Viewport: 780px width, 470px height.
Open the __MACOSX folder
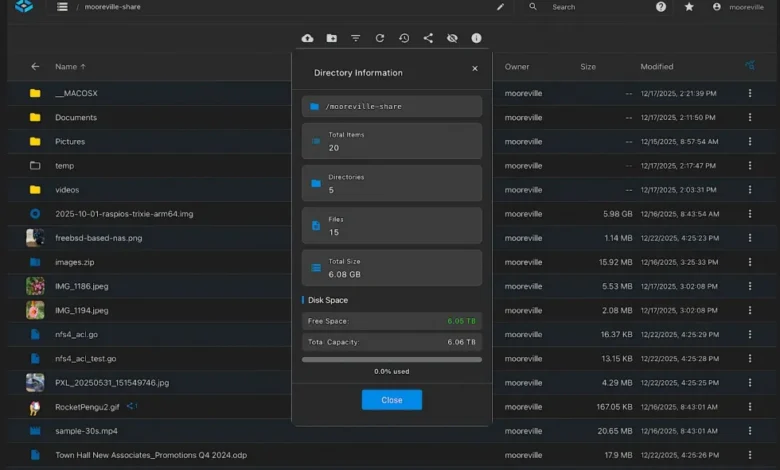(76, 94)
